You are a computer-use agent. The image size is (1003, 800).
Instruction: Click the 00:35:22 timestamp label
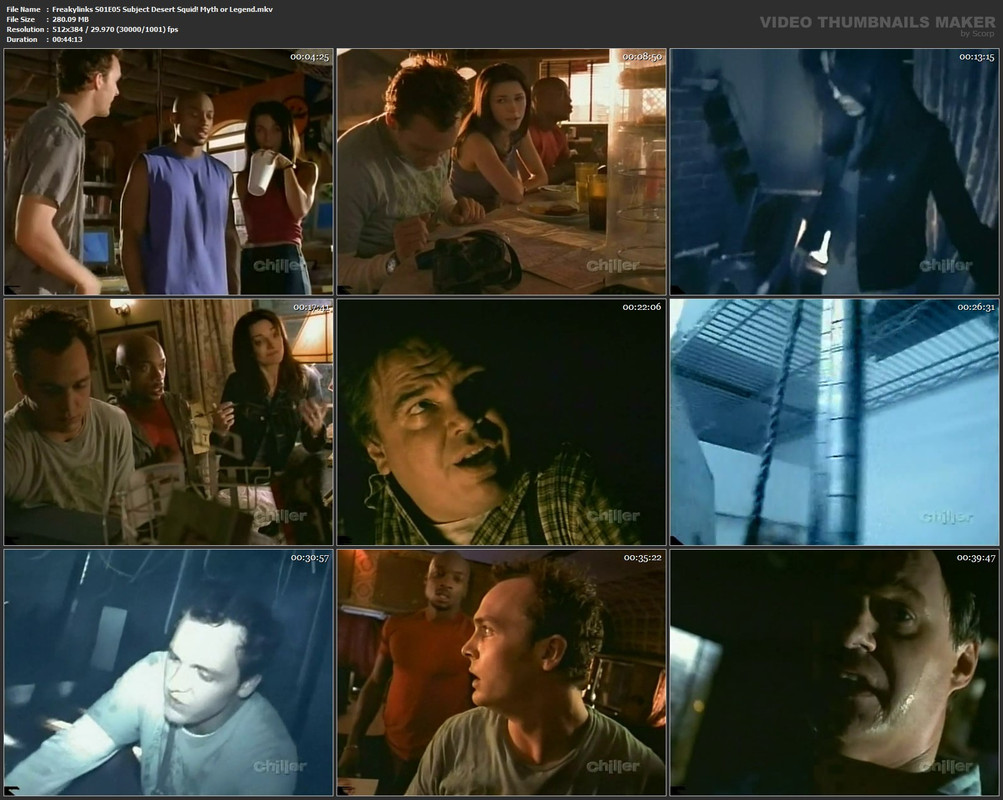(x=643, y=558)
